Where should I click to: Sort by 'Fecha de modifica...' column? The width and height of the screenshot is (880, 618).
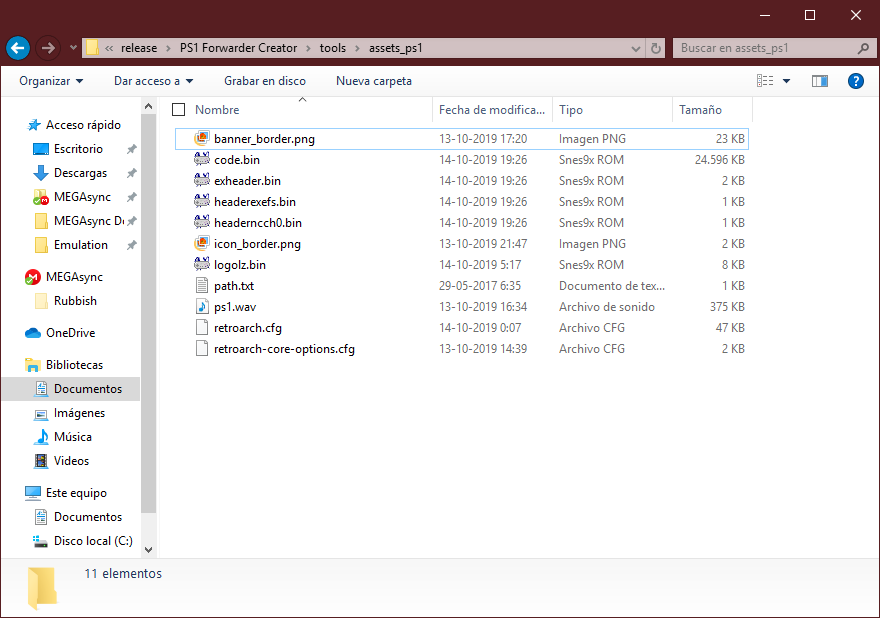tap(492, 110)
